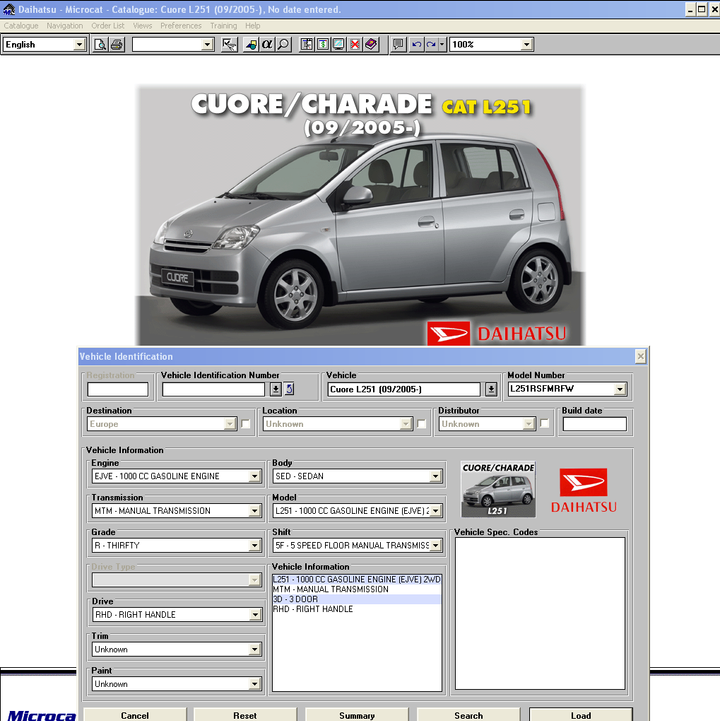Click the undo arrow toolbar icon
The image size is (720, 721).
pos(417,45)
